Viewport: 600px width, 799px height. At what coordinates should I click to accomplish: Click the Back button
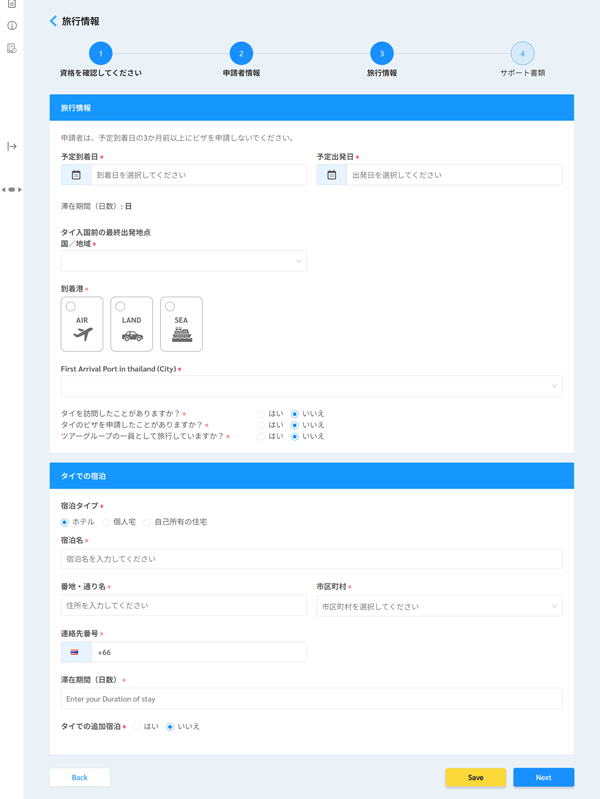click(x=80, y=778)
